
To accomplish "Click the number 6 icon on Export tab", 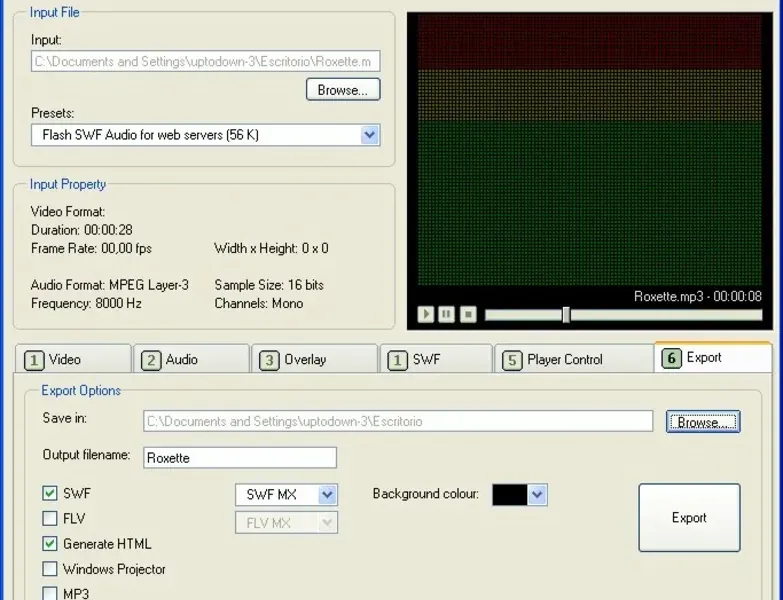I will (671, 358).
